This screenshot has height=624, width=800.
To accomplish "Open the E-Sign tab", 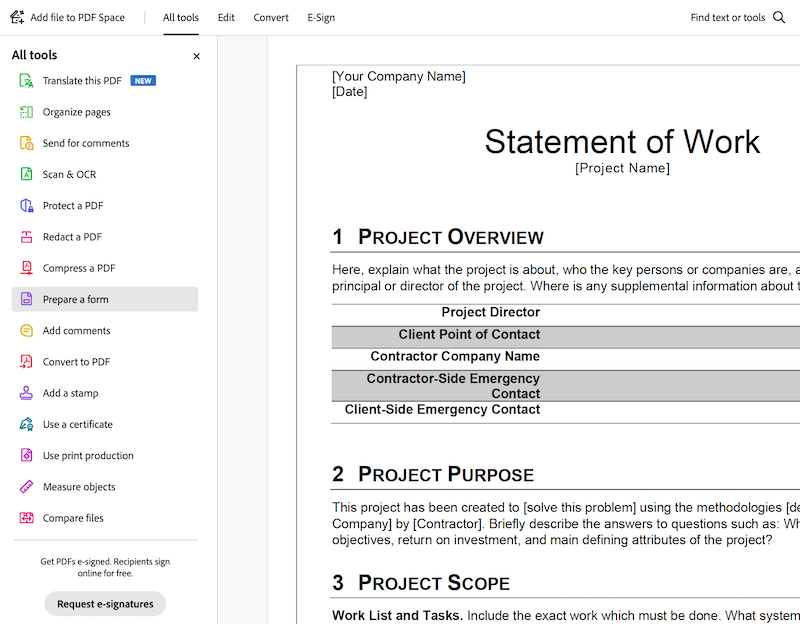I will coord(321,17).
